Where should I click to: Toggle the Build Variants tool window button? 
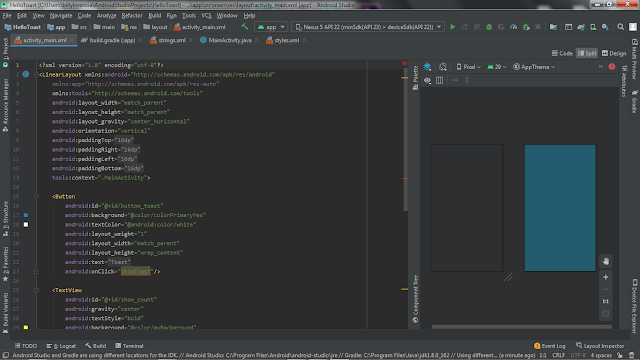(5, 313)
